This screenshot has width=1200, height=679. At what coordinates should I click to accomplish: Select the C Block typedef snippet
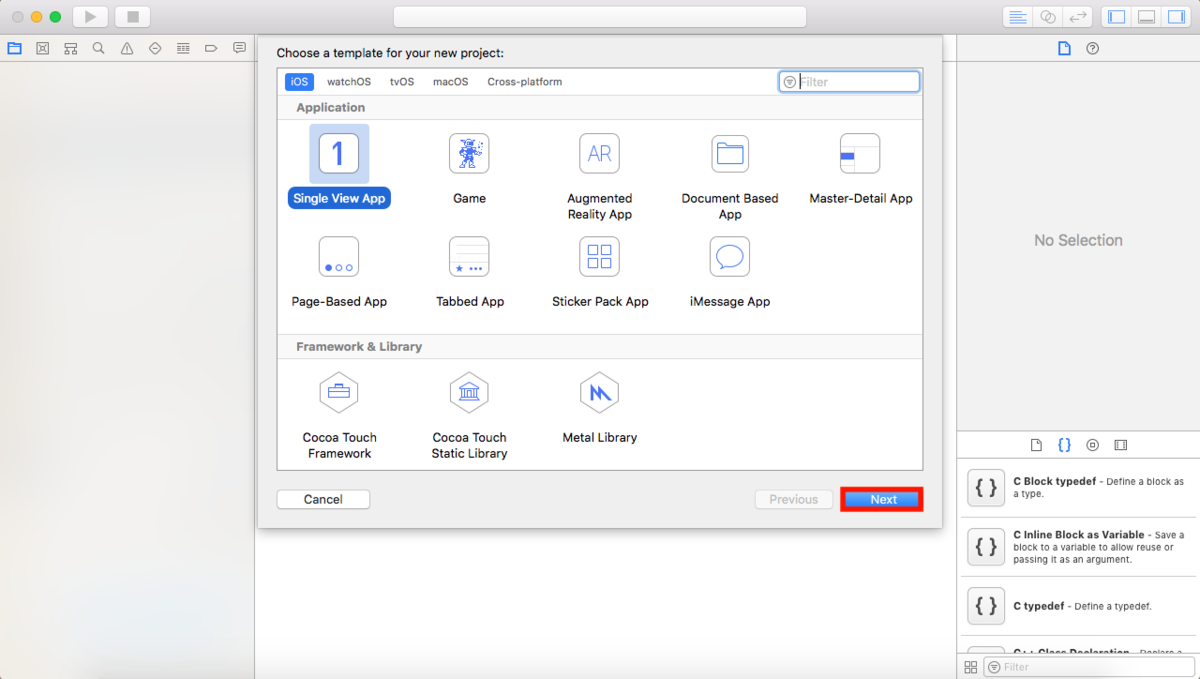pos(1079,488)
